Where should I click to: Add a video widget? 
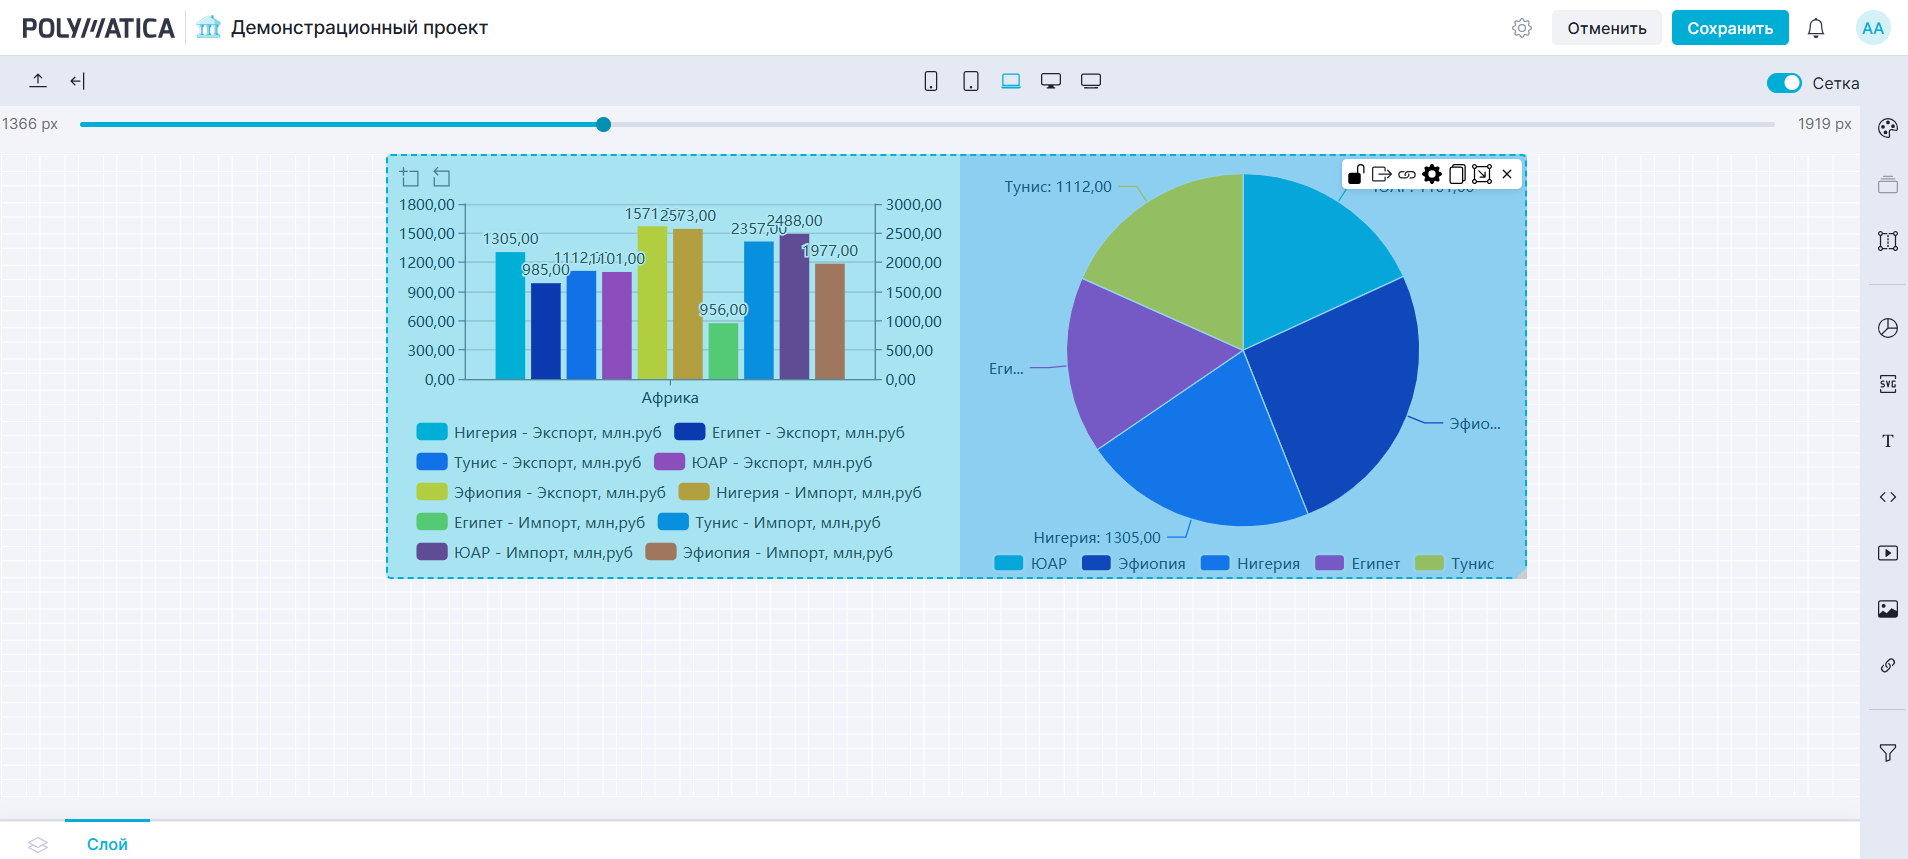tap(1887, 553)
